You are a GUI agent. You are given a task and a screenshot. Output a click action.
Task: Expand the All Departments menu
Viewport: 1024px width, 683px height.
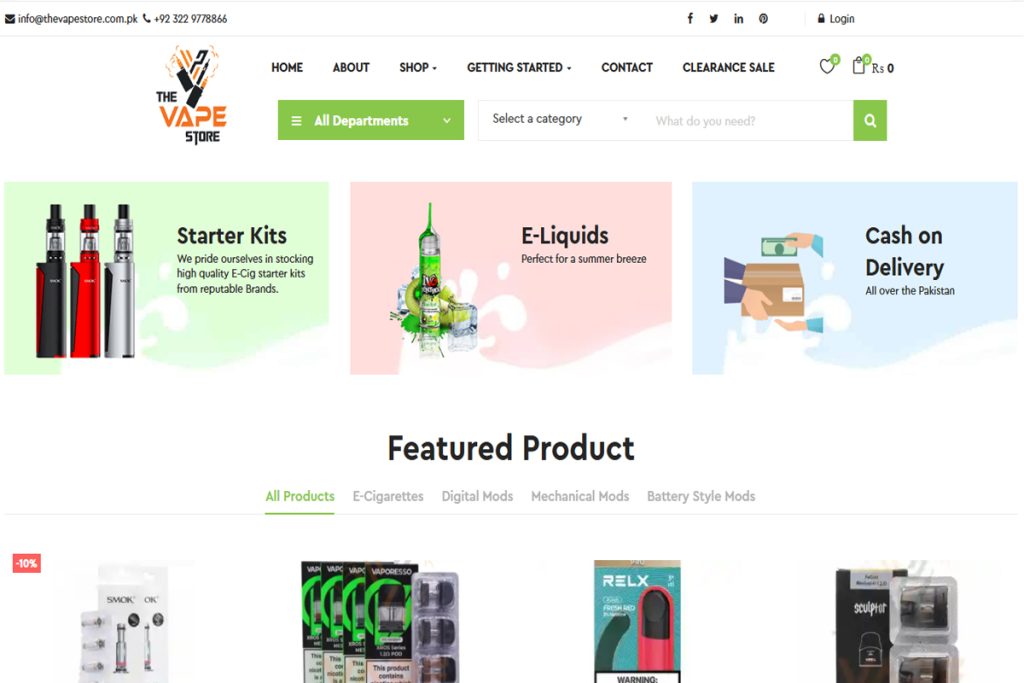point(371,120)
